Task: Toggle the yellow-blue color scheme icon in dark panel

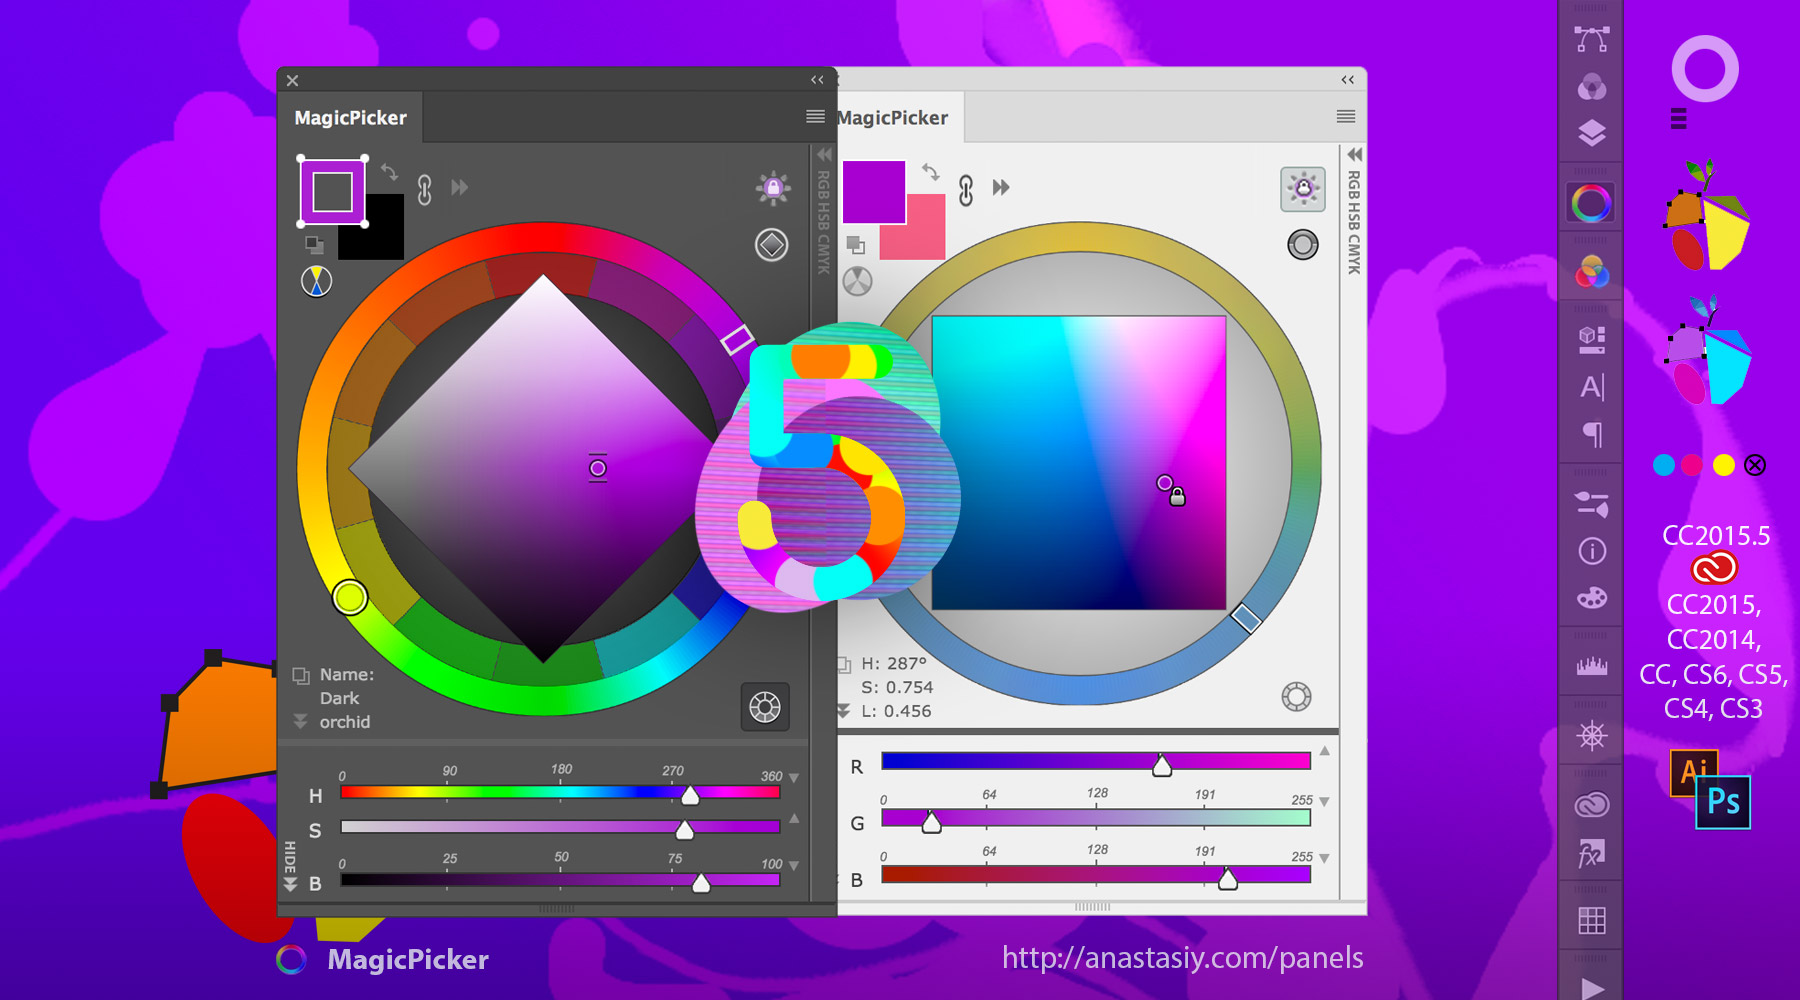Action: [x=316, y=282]
